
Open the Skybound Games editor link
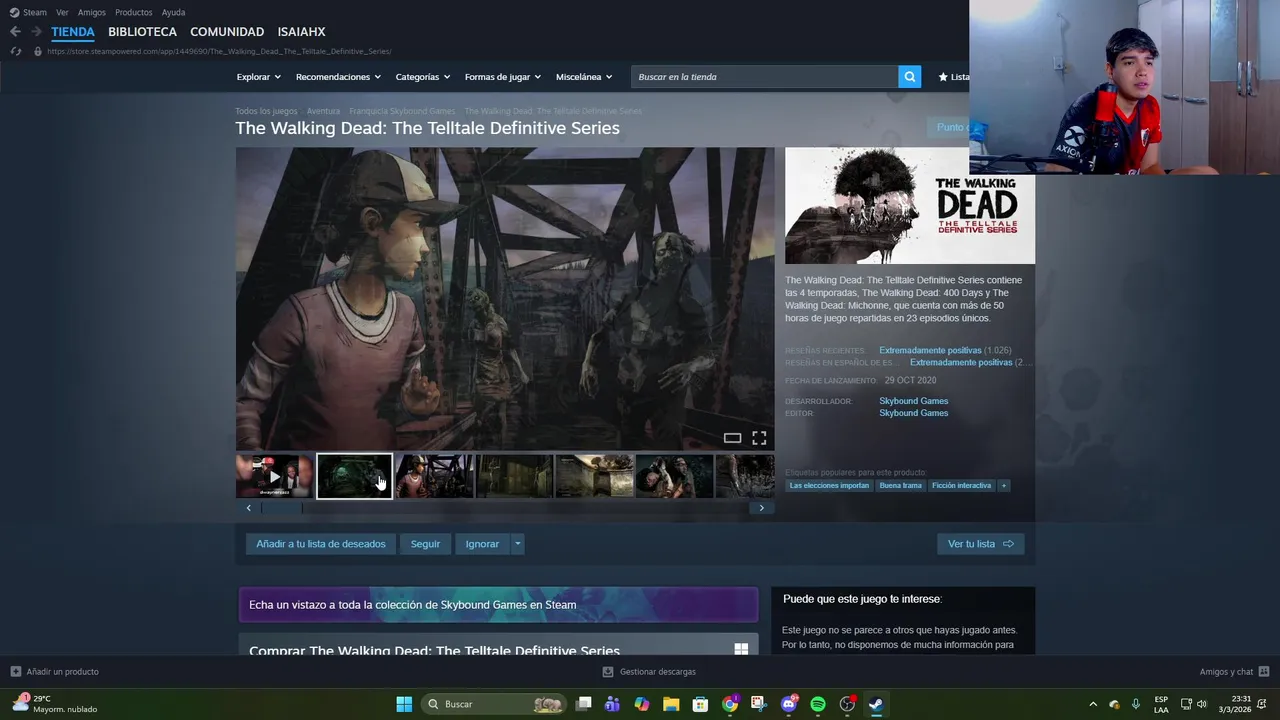tap(914, 413)
